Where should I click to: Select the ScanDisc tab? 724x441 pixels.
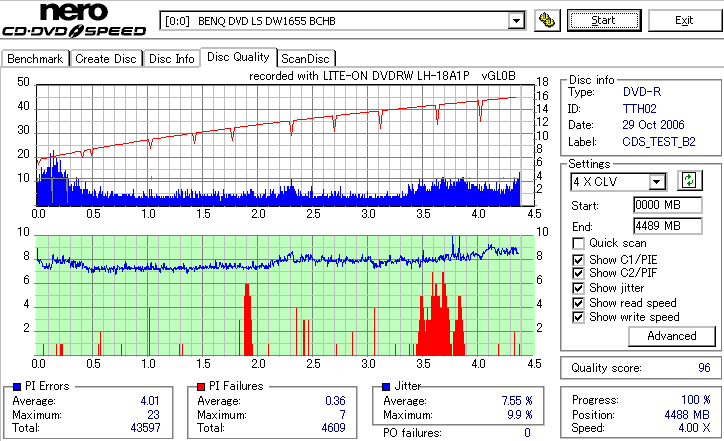pyautogui.click(x=305, y=59)
